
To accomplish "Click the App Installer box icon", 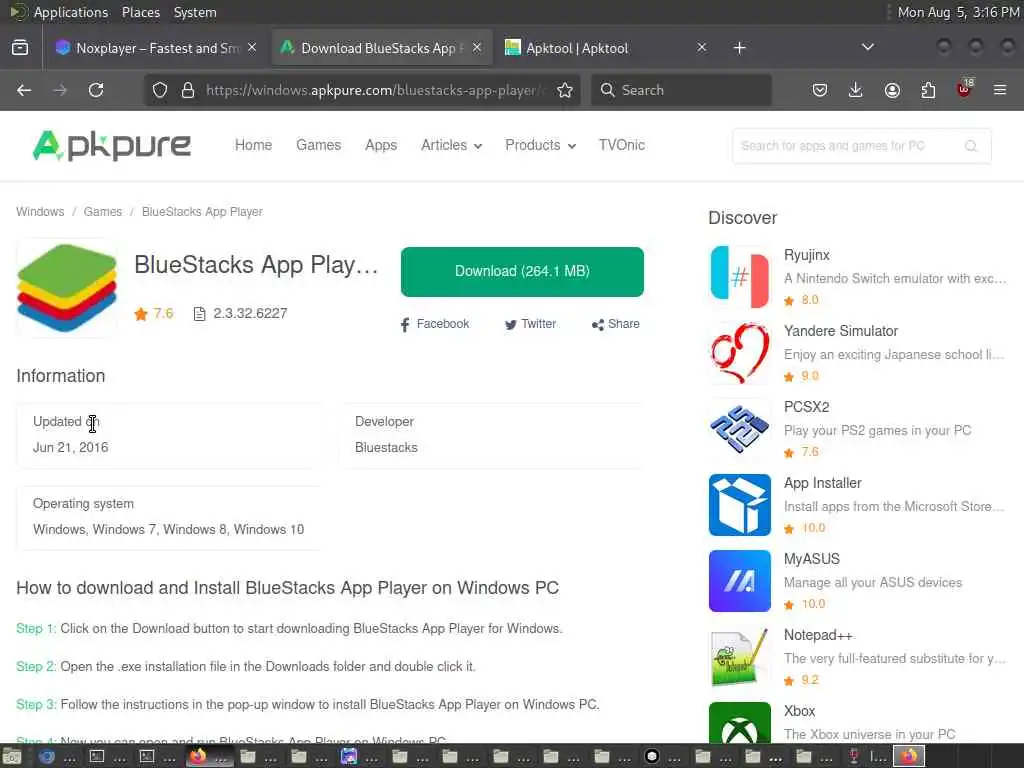I will pyautogui.click(x=740, y=505).
